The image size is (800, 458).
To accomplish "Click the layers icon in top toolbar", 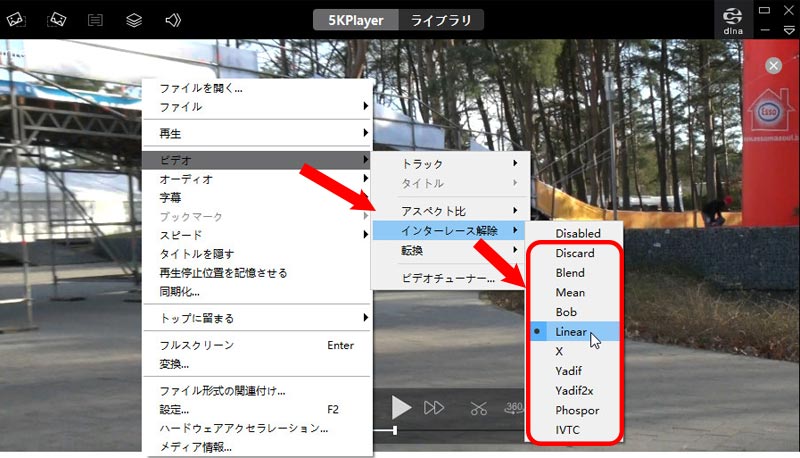I will (134, 20).
